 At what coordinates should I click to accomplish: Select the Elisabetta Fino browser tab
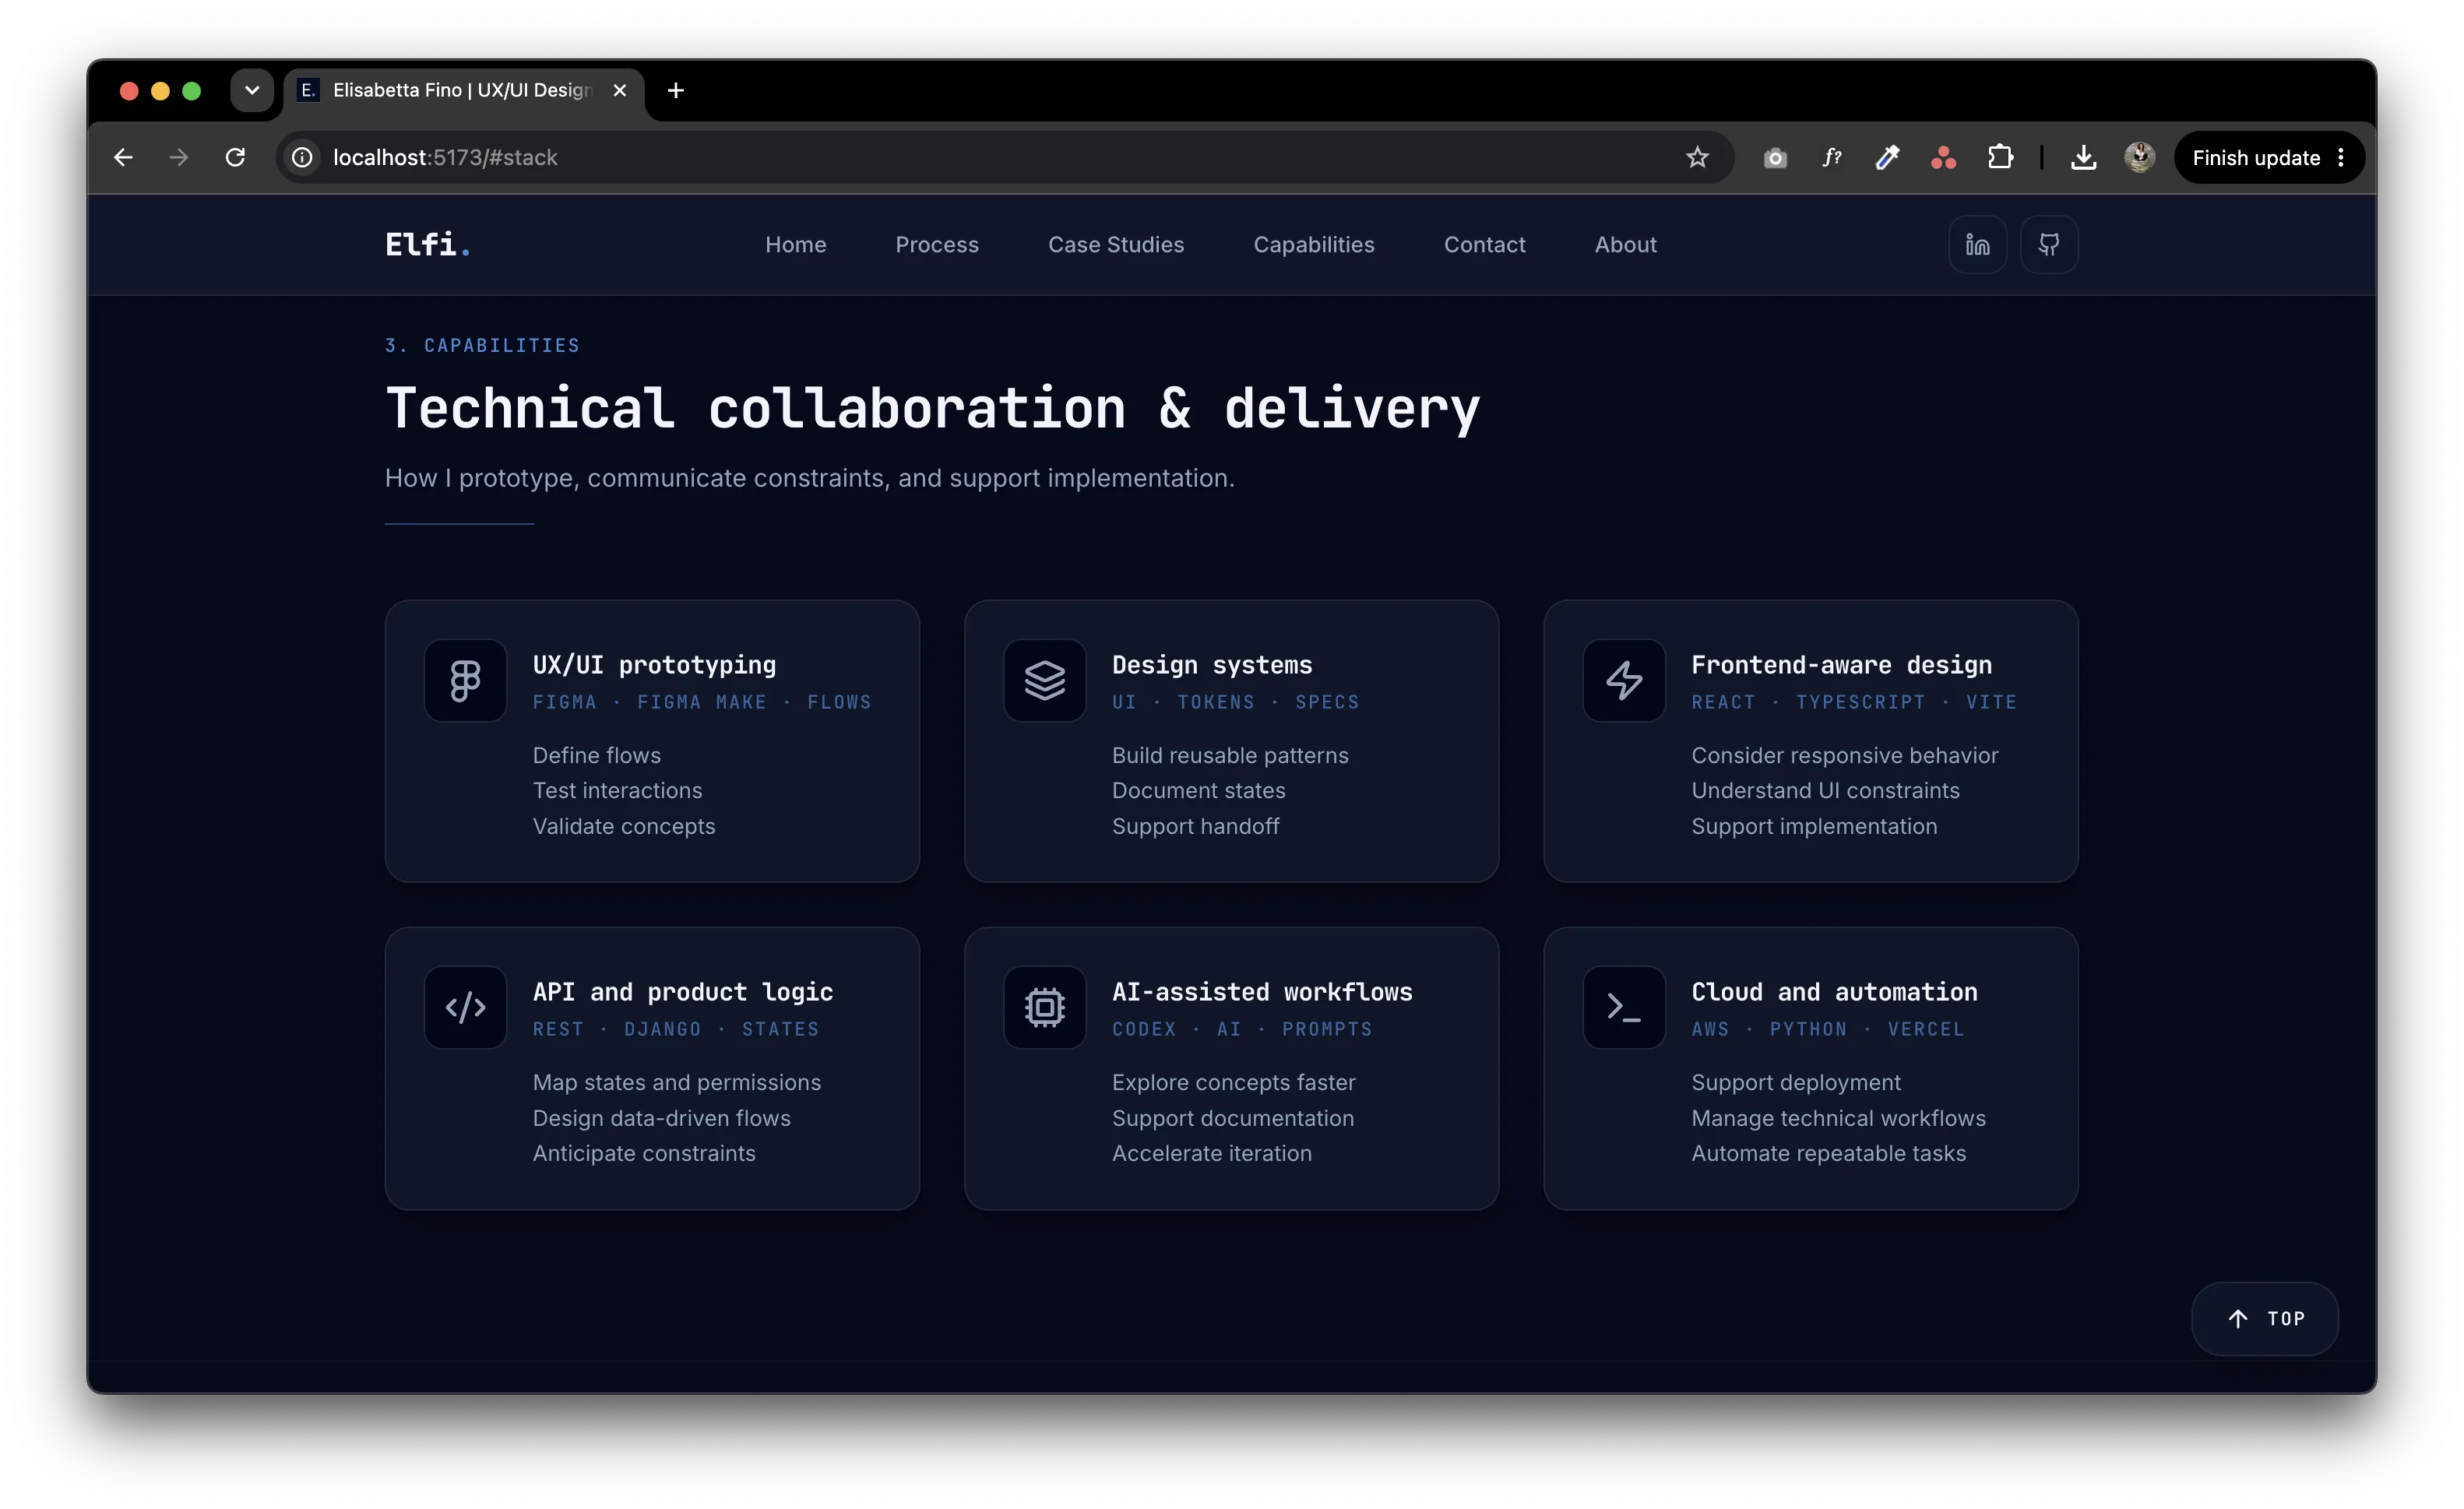[464, 90]
